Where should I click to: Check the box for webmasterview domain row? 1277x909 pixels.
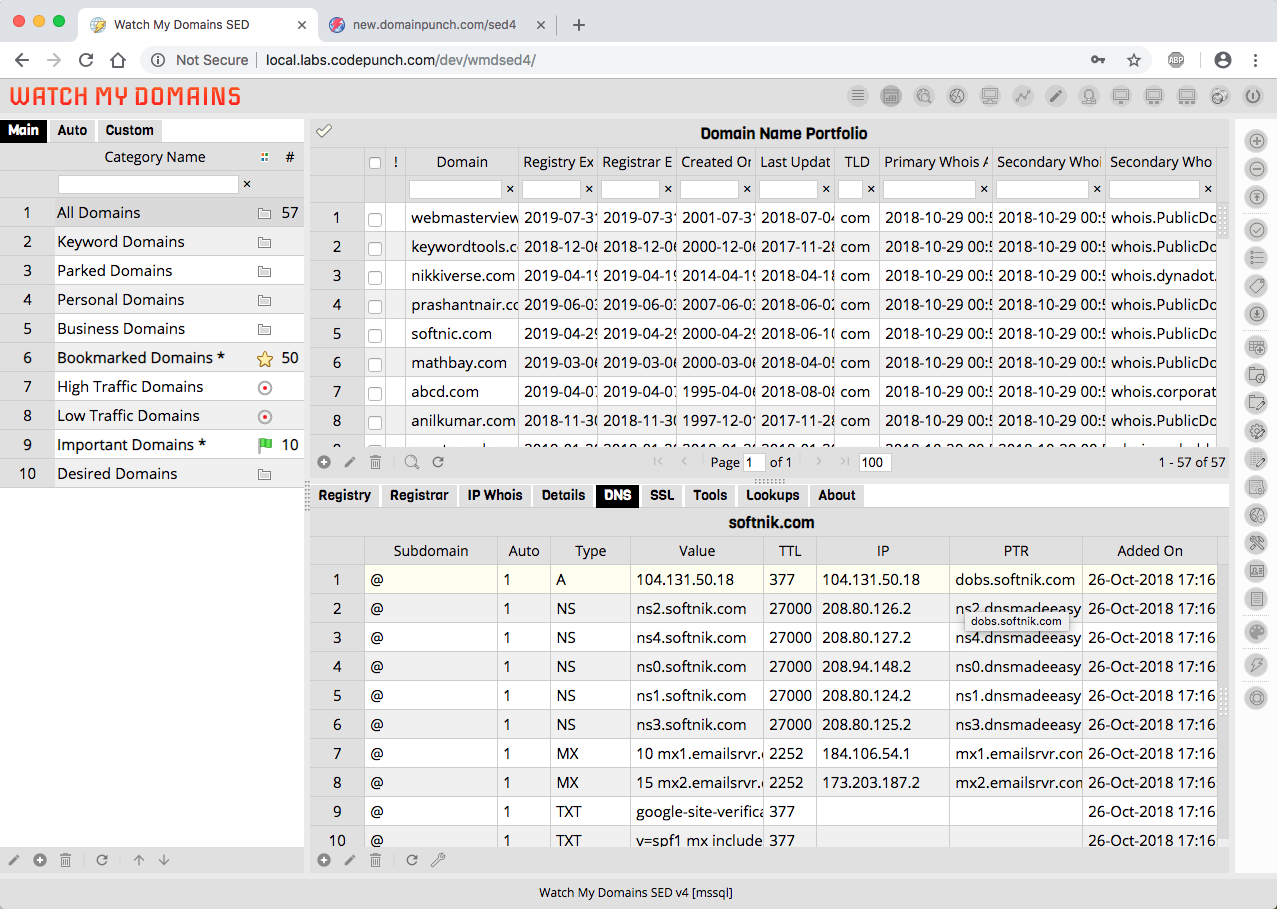[375, 218]
